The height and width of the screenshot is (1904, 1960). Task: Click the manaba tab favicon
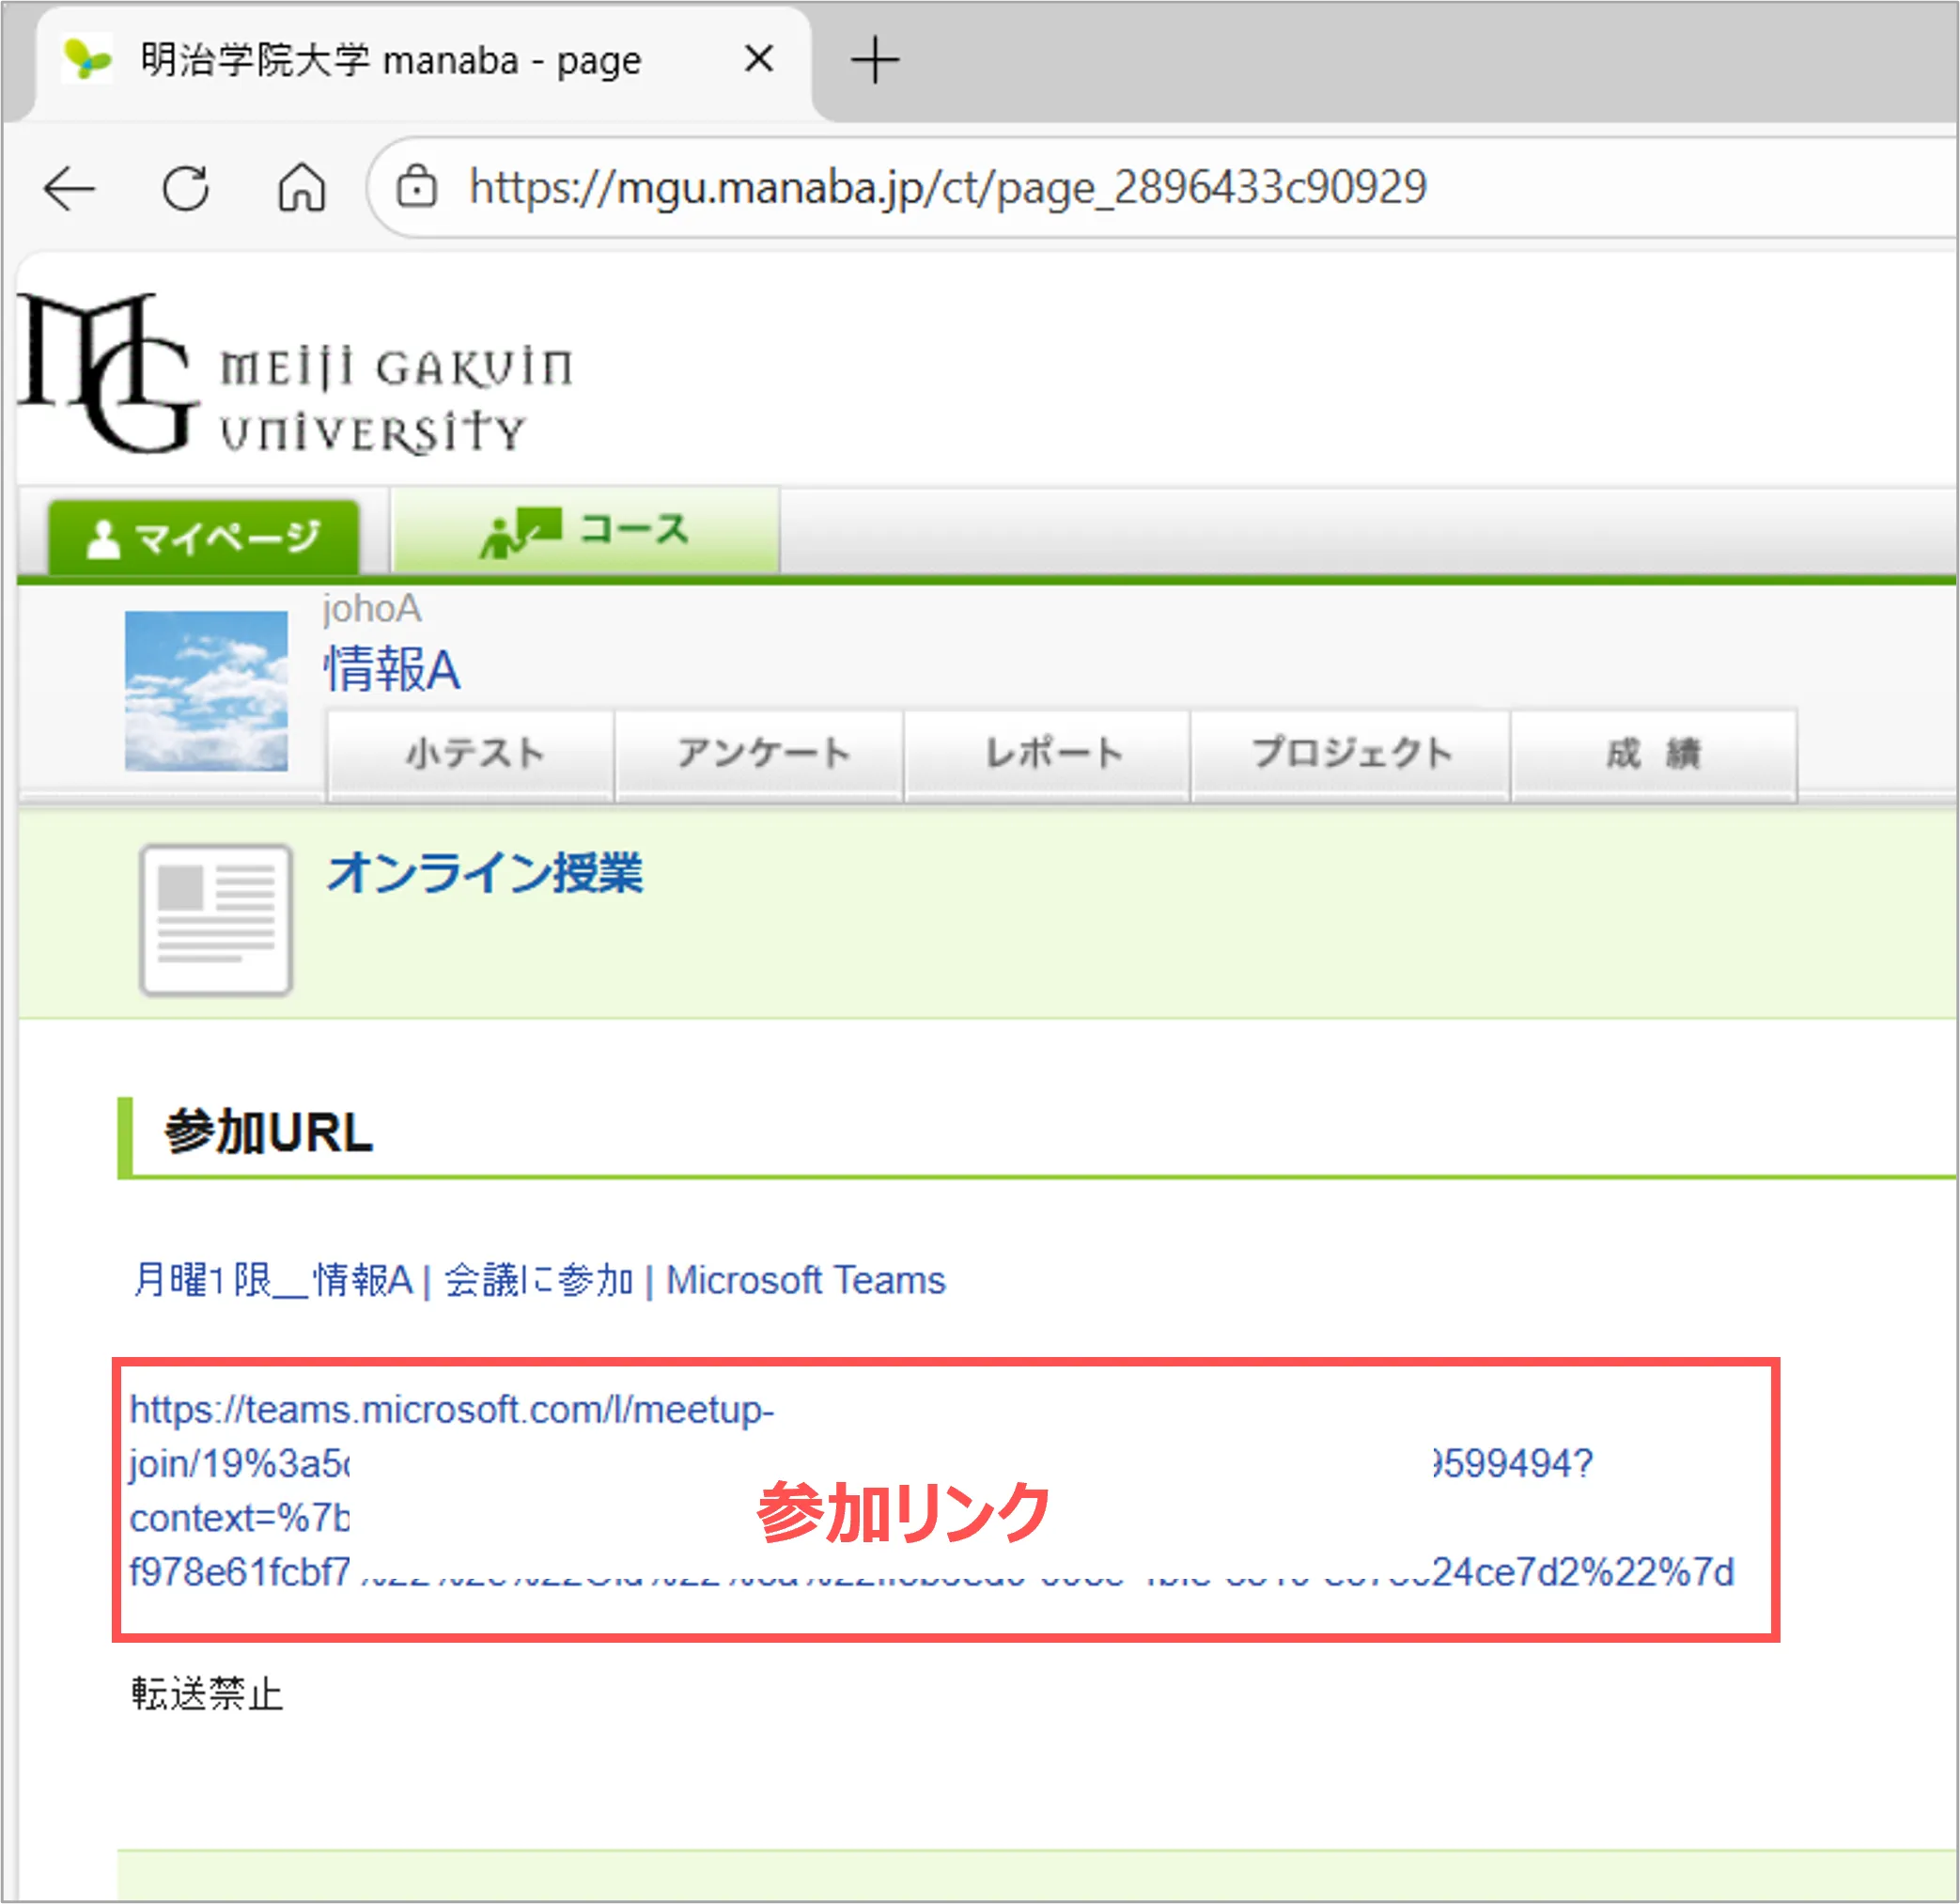(87, 60)
